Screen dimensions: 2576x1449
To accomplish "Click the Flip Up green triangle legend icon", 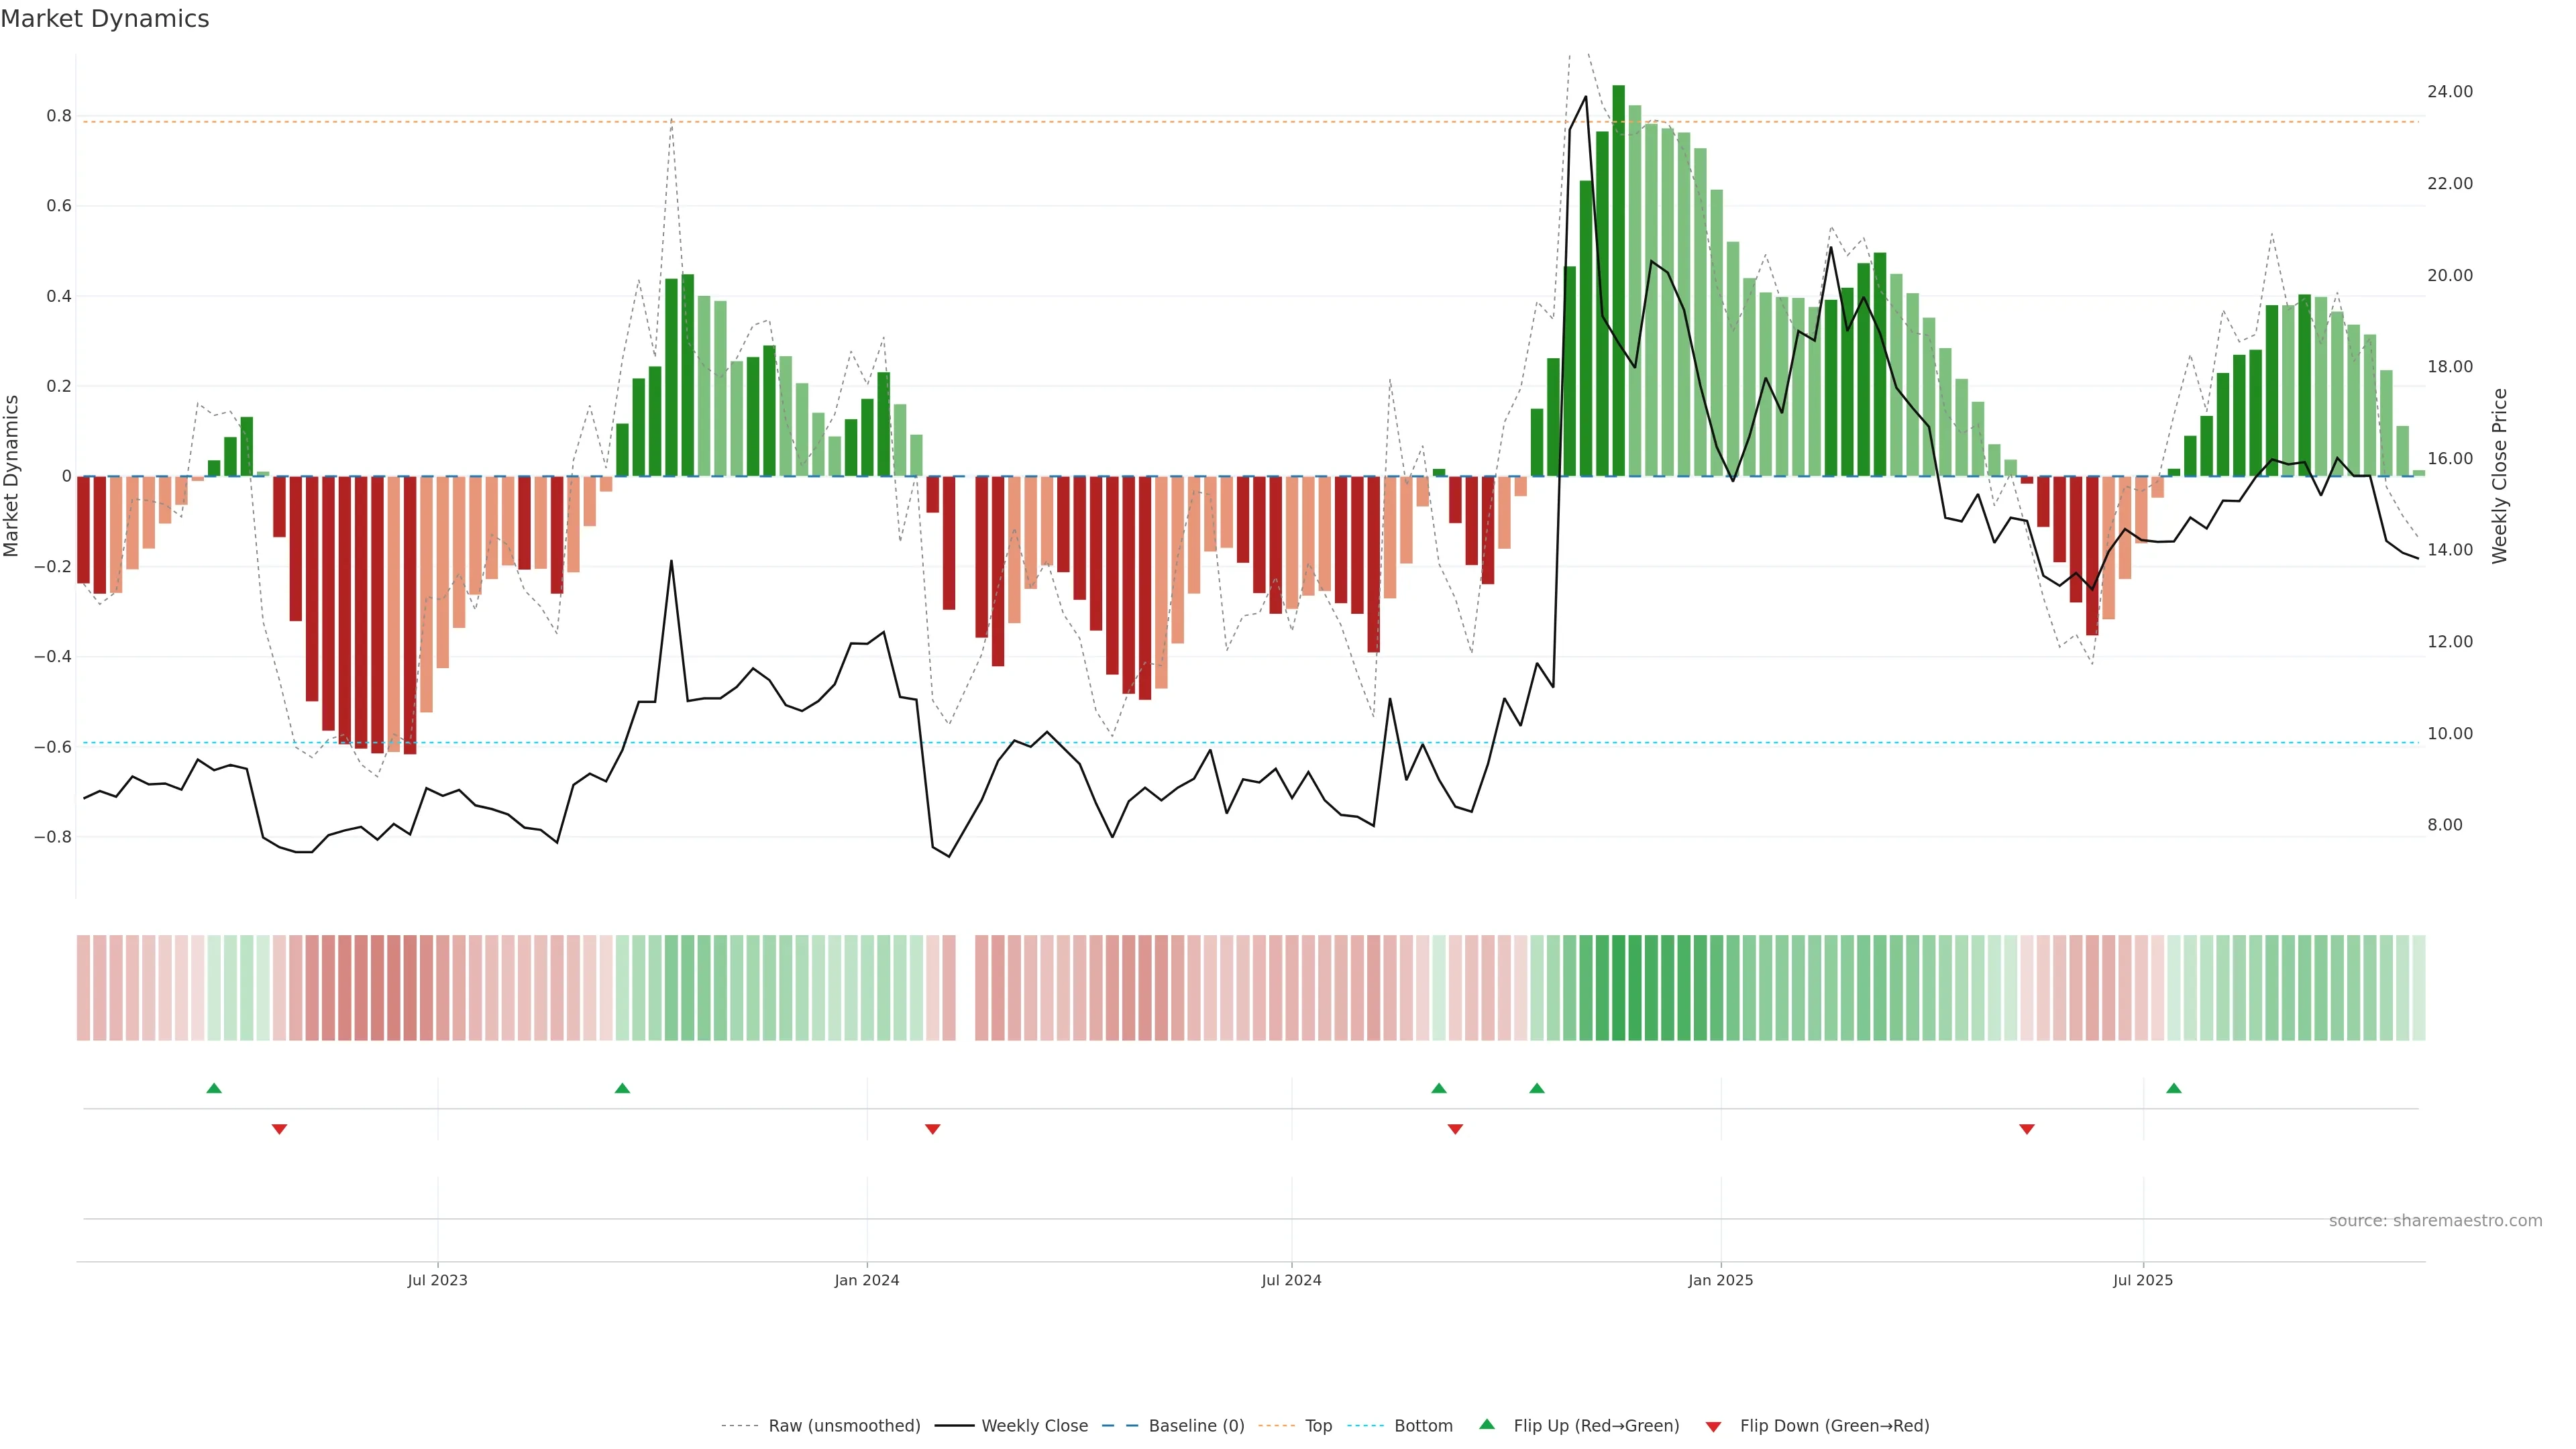I will coord(1486,1425).
